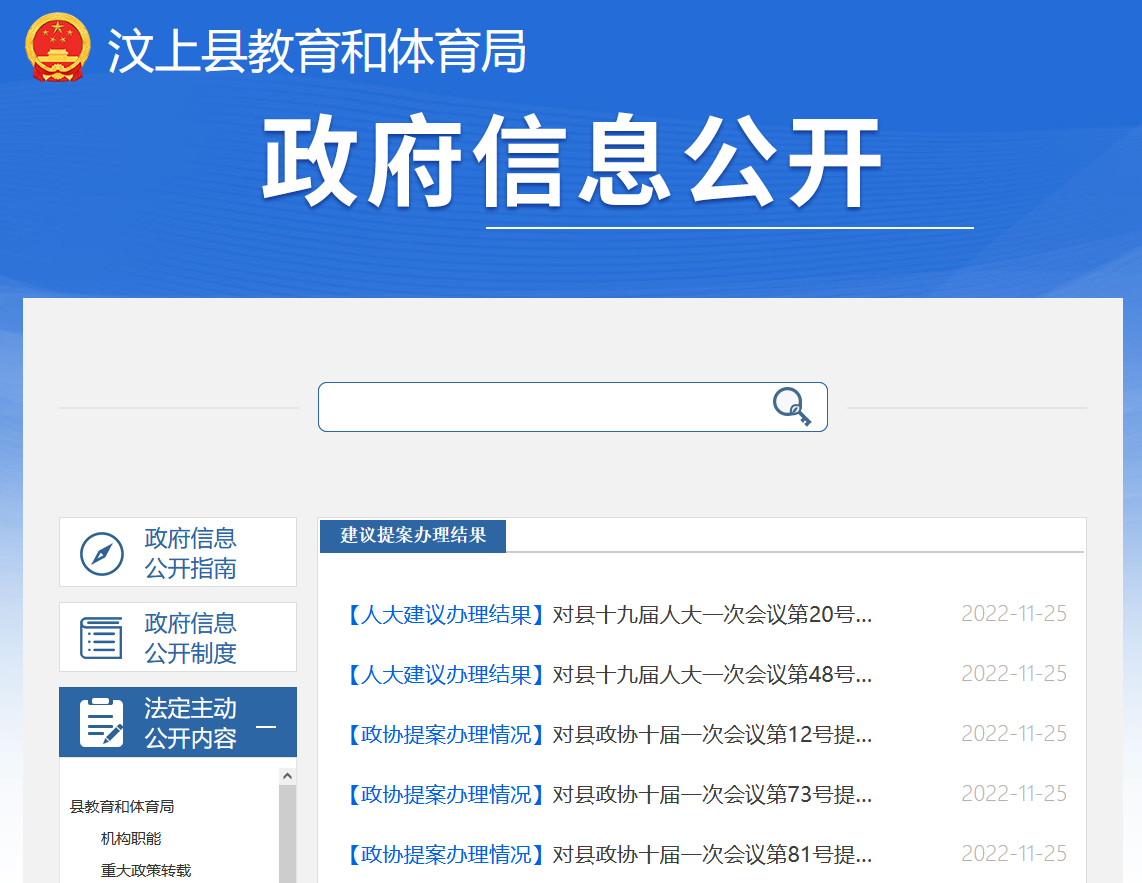Screen dimensions: 1142x883
Task: Click the 汶上县教育和体育局 site title
Action: [317, 51]
